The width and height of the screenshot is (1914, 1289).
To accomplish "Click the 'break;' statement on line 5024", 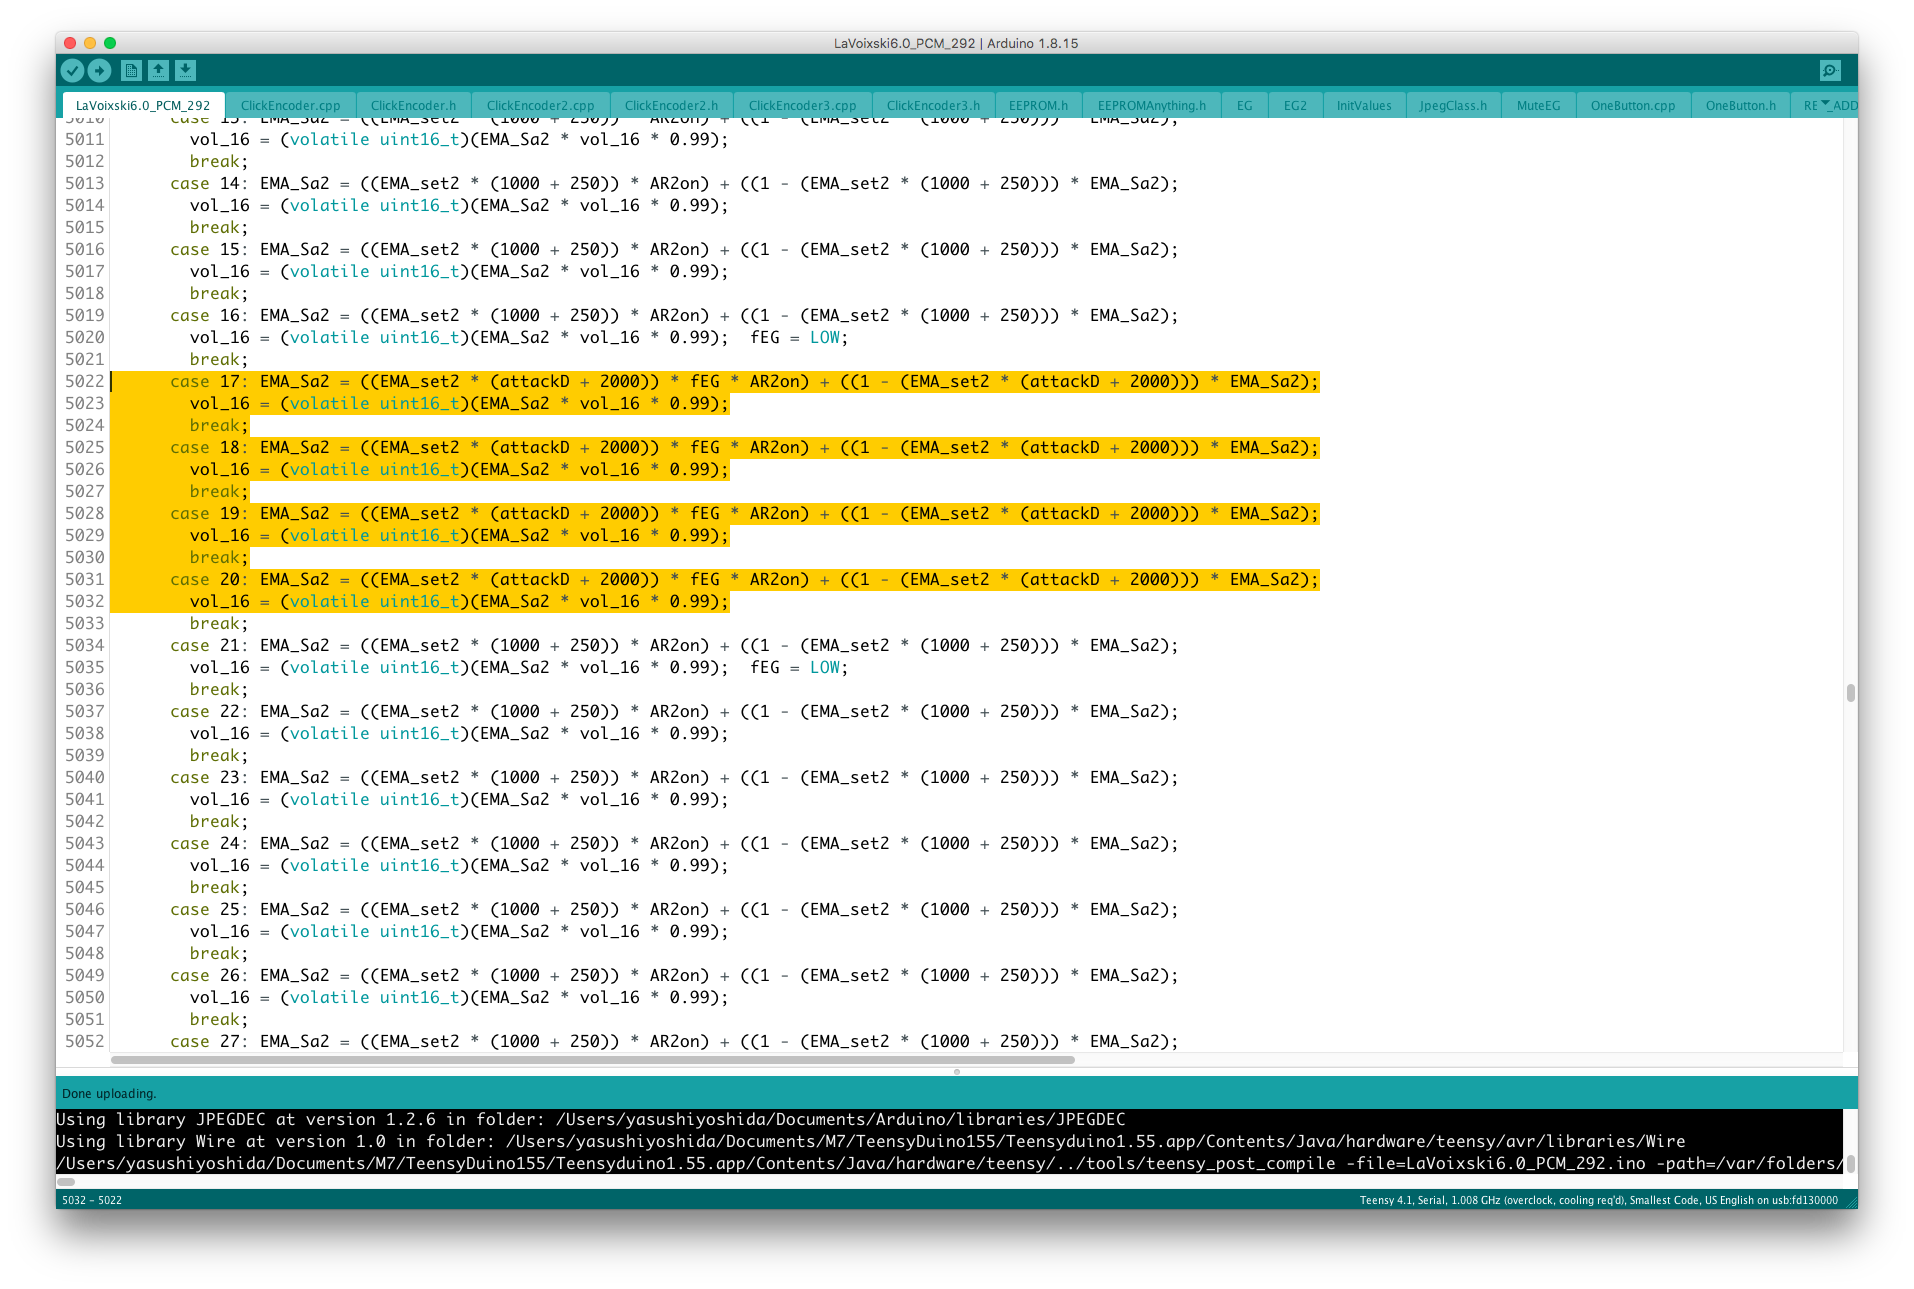I will (219, 425).
